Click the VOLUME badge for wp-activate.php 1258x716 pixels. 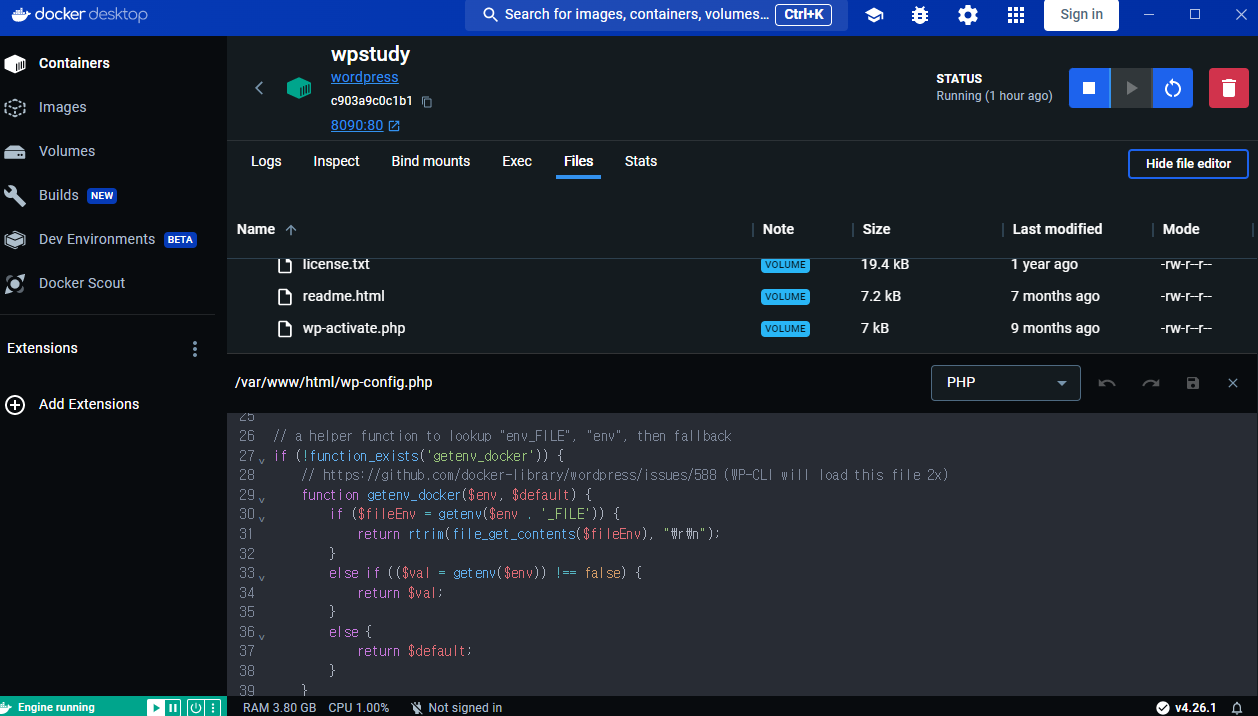click(785, 329)
